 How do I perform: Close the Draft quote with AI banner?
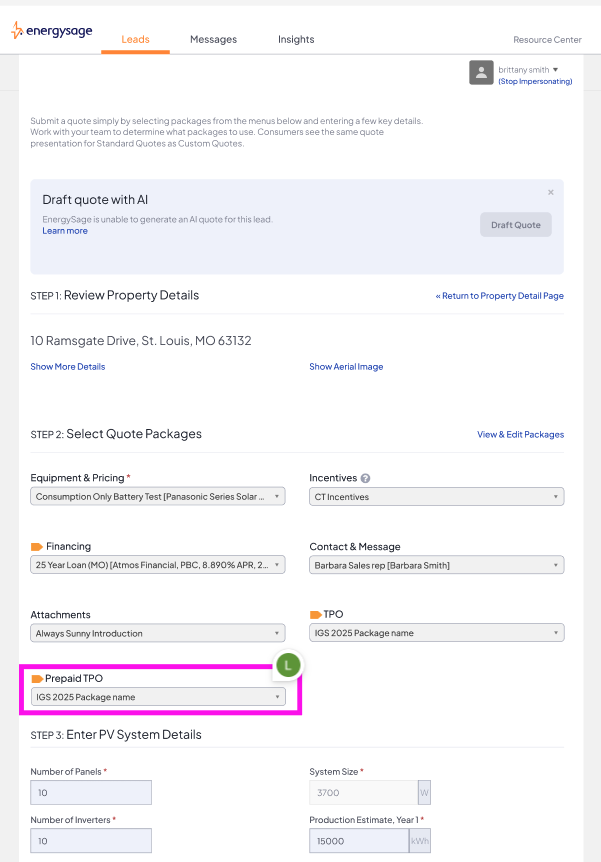tap(550, 192)
